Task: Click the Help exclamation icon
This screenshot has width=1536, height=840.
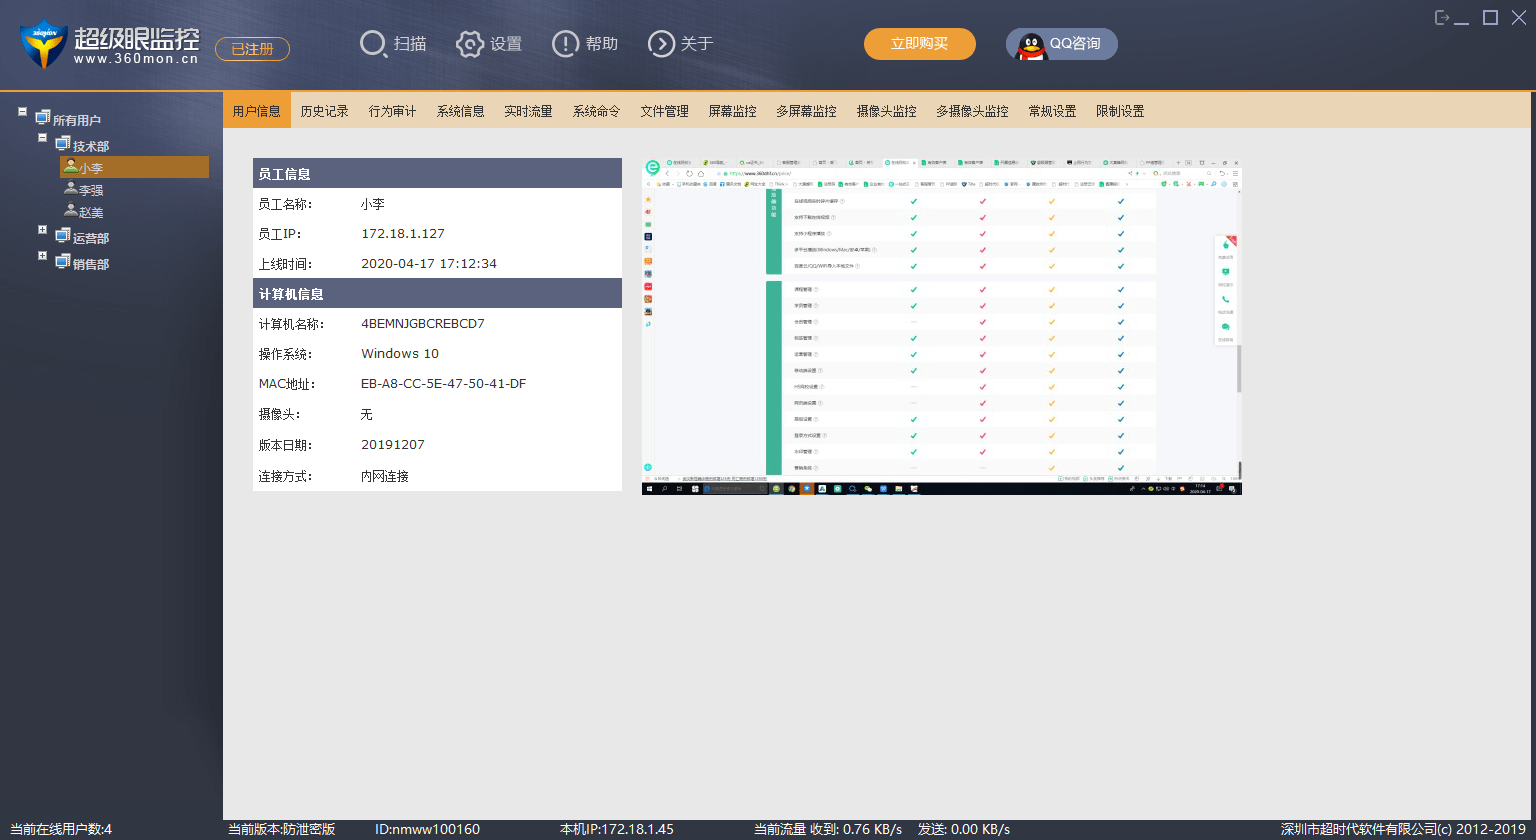Action: (565, 44)
